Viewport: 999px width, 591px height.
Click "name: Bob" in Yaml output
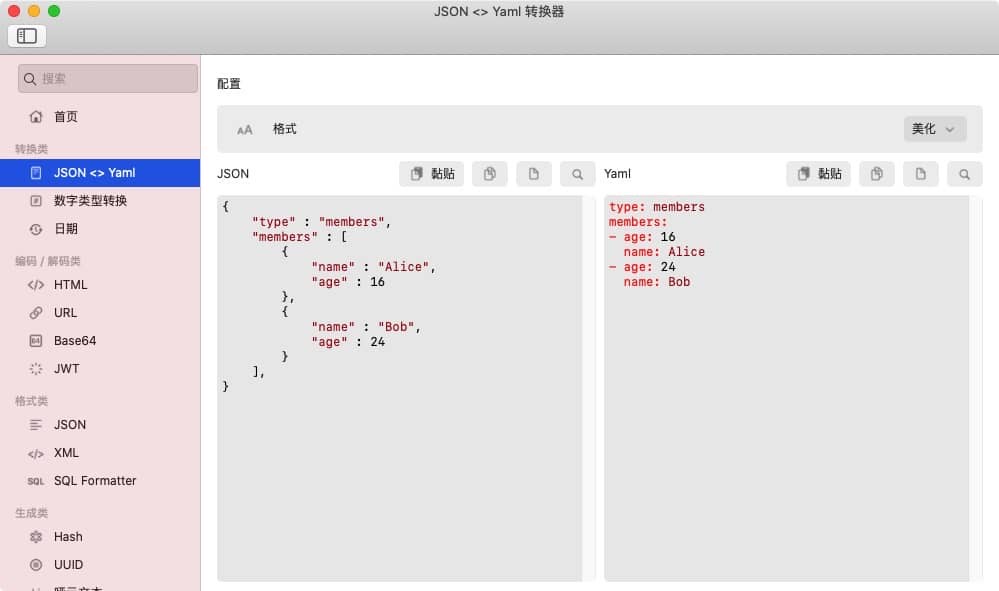pos(657,281)
